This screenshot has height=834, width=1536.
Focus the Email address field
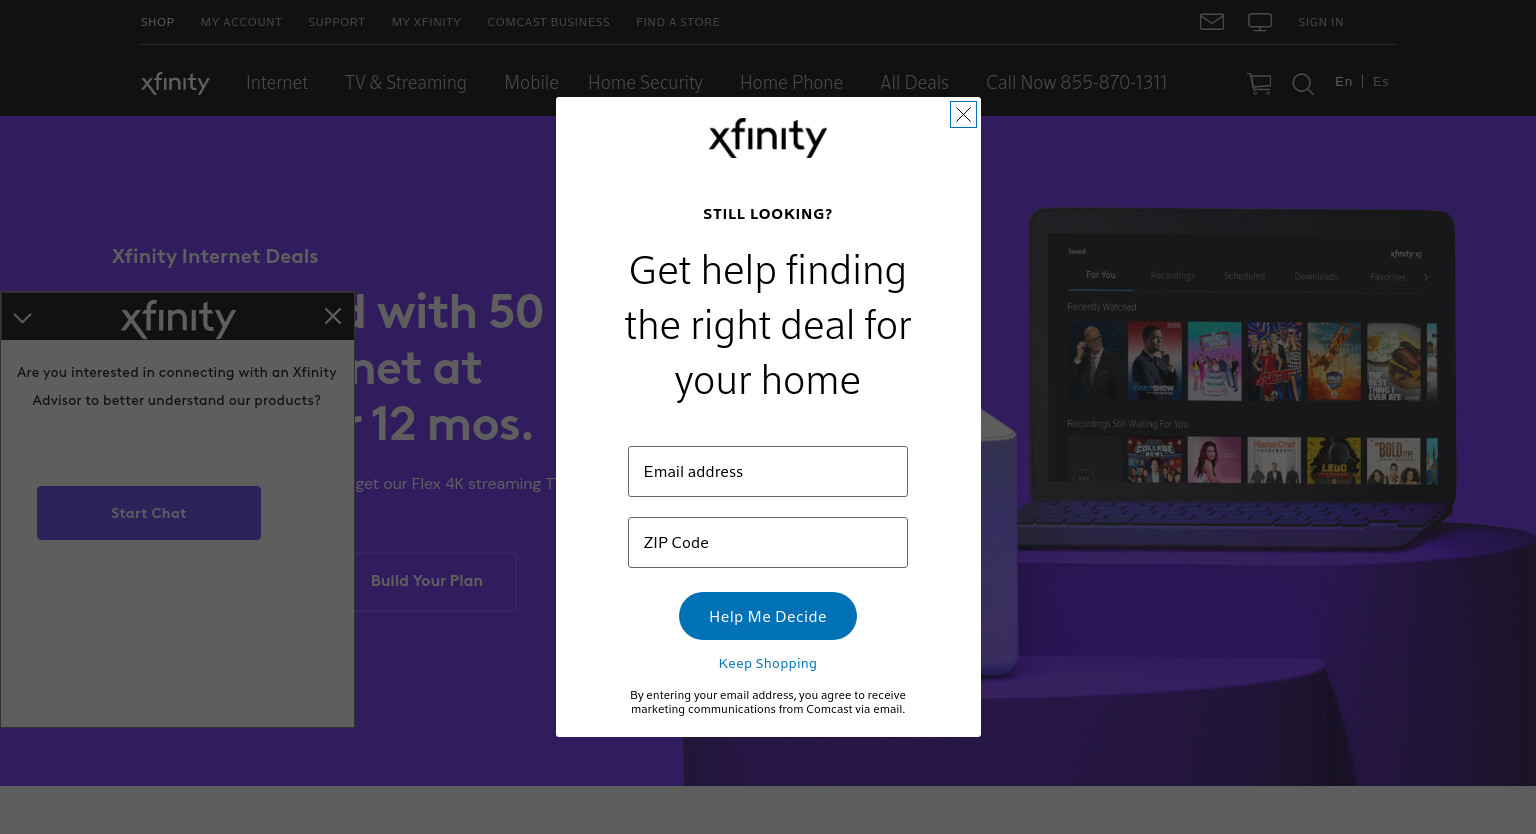(x=768, y=471)
